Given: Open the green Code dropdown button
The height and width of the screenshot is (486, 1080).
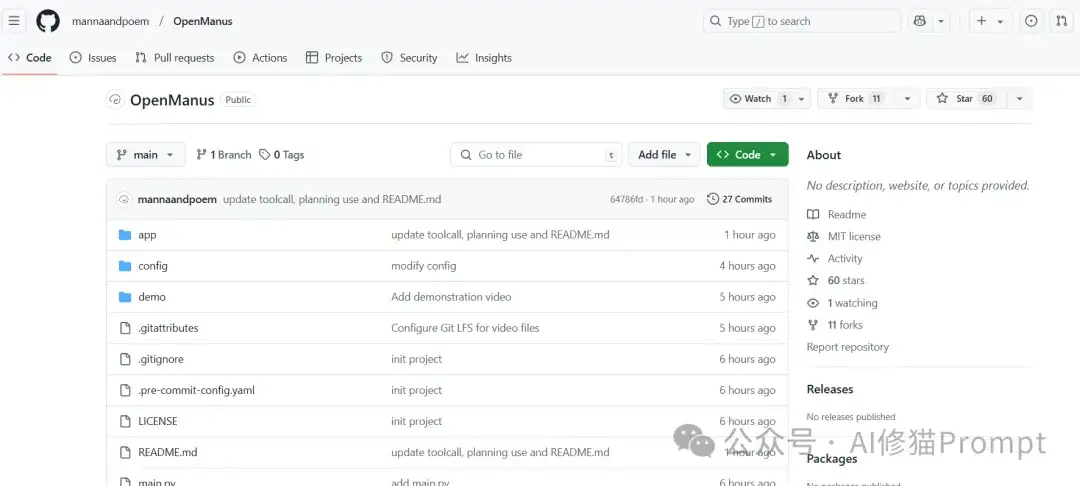Looking at the screenshot, I should (x=747, y=155).
